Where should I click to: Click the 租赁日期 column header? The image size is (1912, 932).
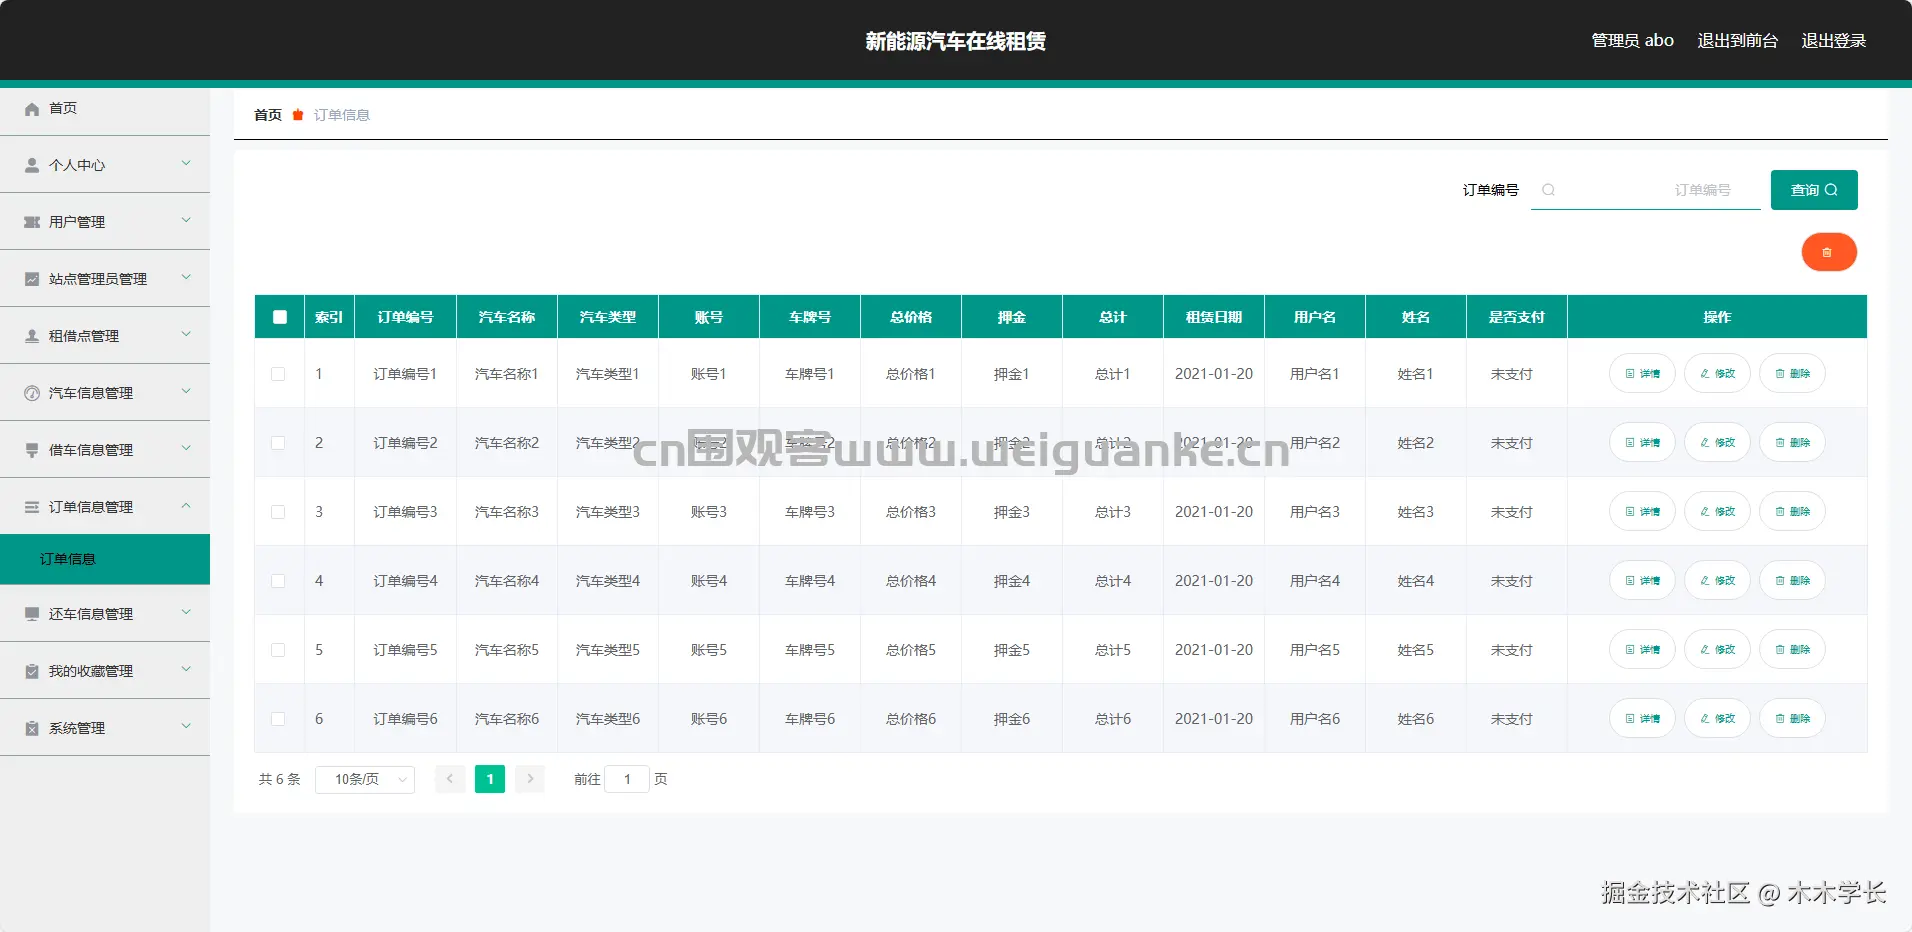click(x=1214, y=317)
